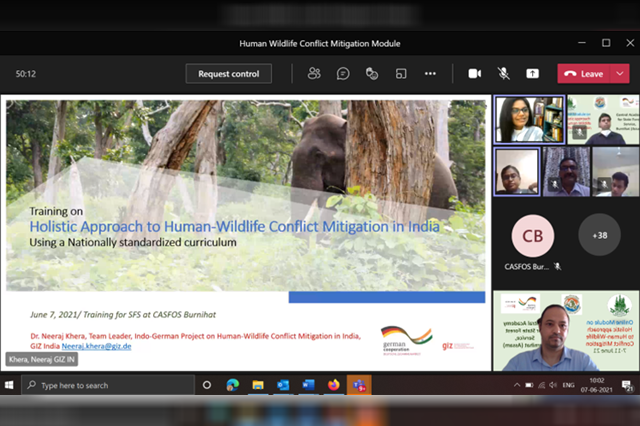Image resolution: width=640 pixels, height=426 pixels.
Task: Open Microsoft Edge from the taskbar
Action: click(x=233, y=385)
